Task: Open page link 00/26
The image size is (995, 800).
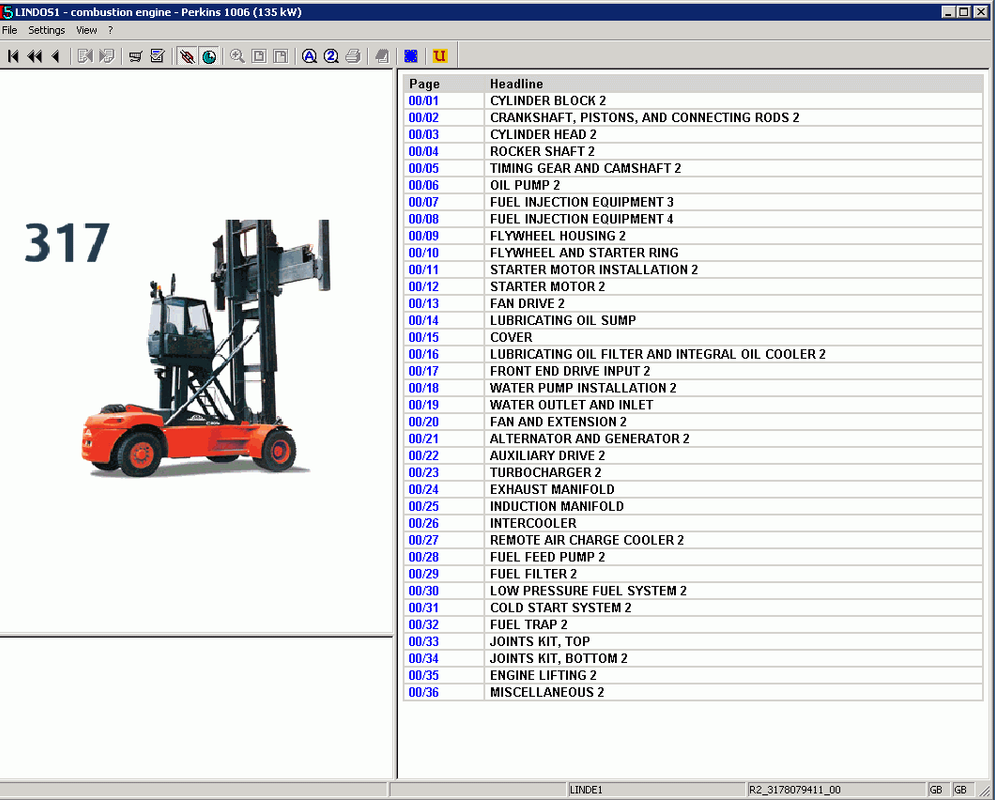Action: [x=423, y=523]
